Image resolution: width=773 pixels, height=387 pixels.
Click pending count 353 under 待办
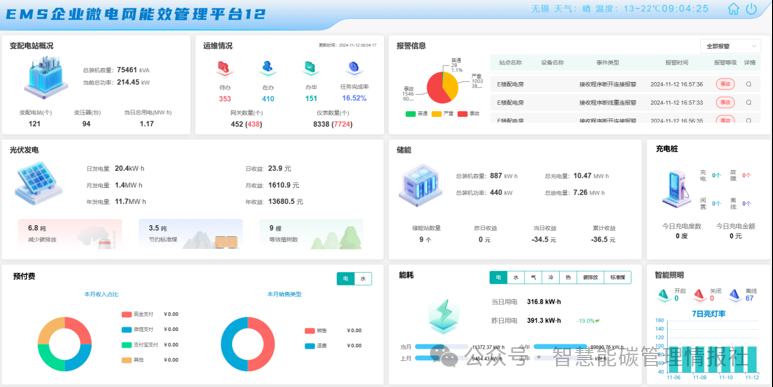[225, 99]
